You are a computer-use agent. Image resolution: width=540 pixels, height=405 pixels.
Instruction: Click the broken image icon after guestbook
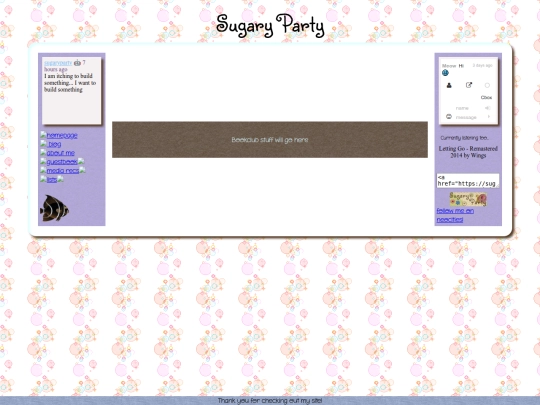coord(81,161)
